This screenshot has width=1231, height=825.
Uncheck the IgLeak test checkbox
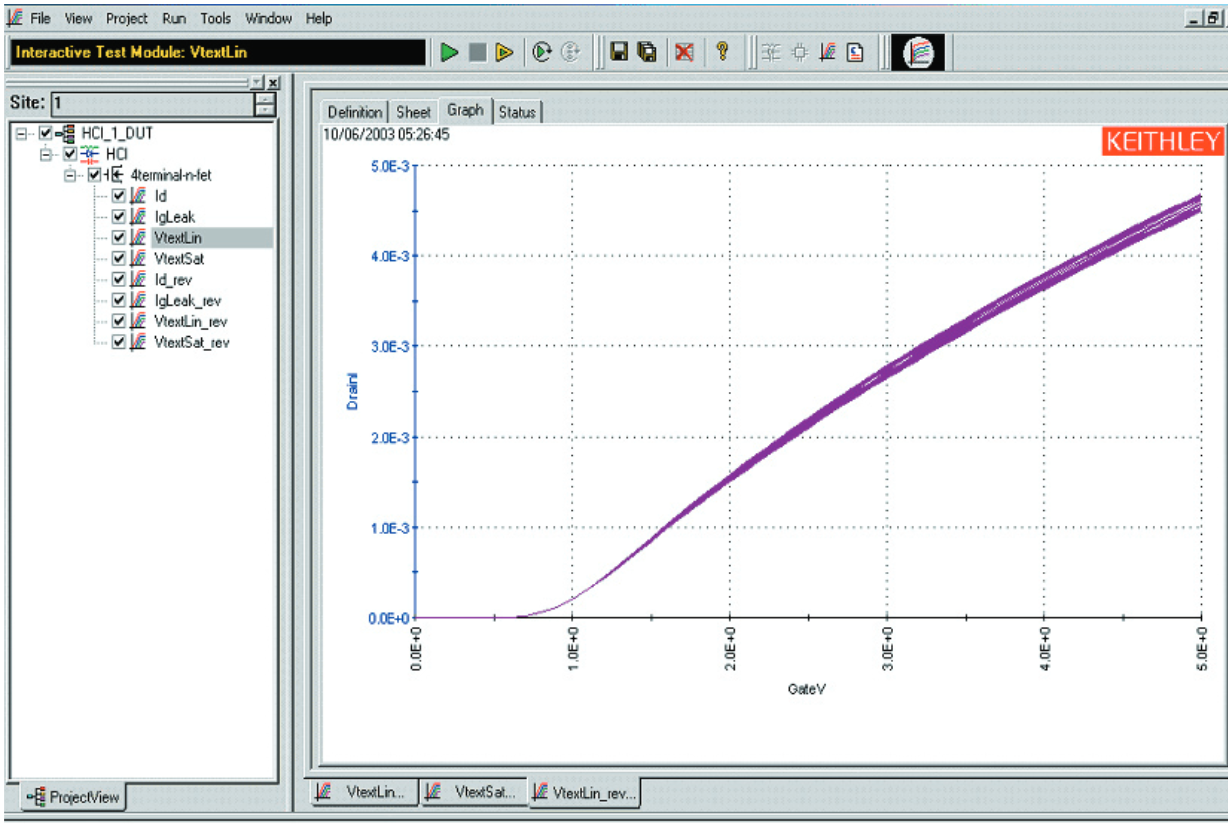point(116,217)
